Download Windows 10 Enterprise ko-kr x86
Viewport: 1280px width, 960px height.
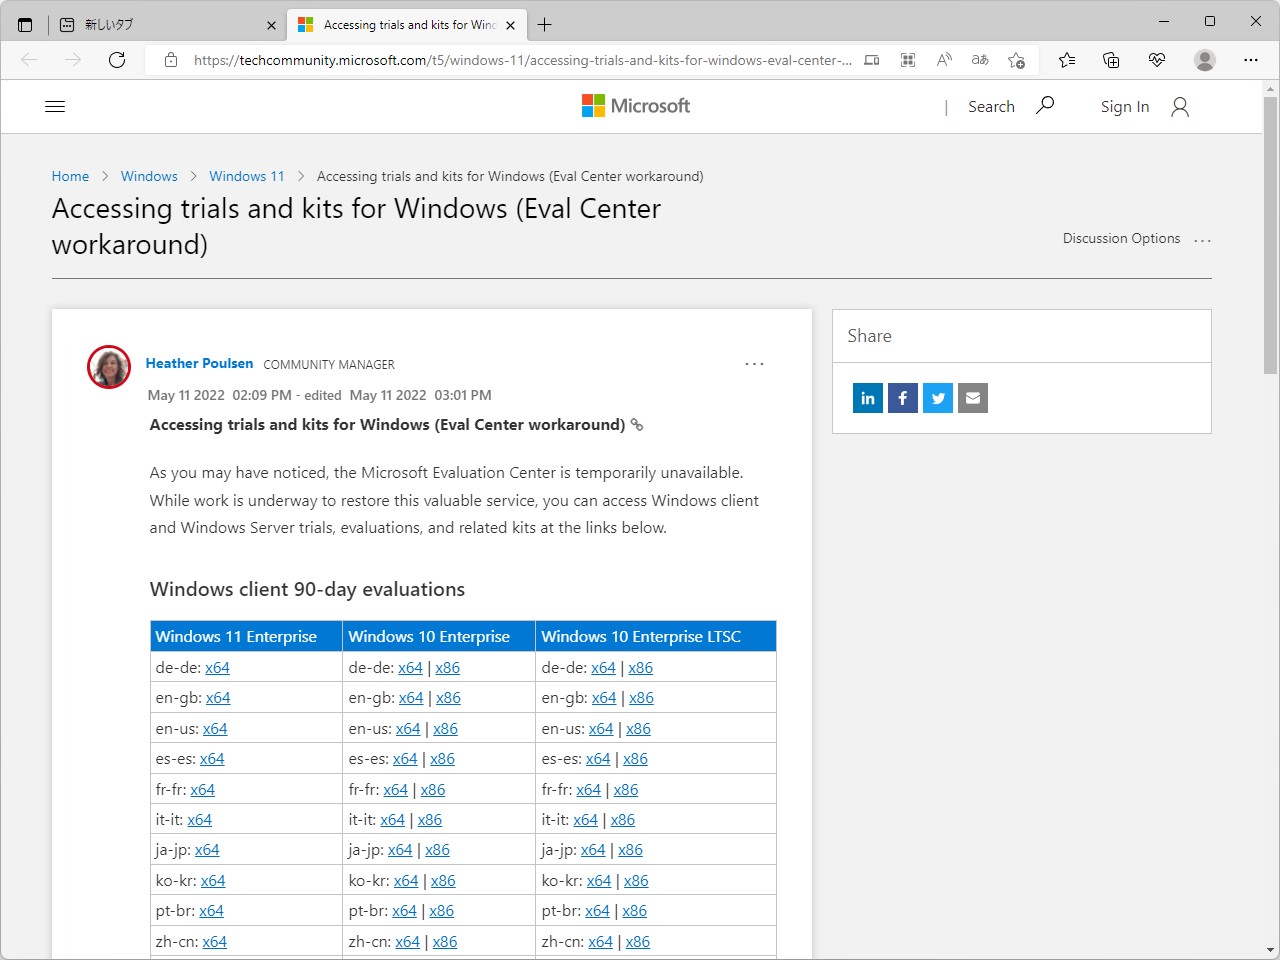443,881
